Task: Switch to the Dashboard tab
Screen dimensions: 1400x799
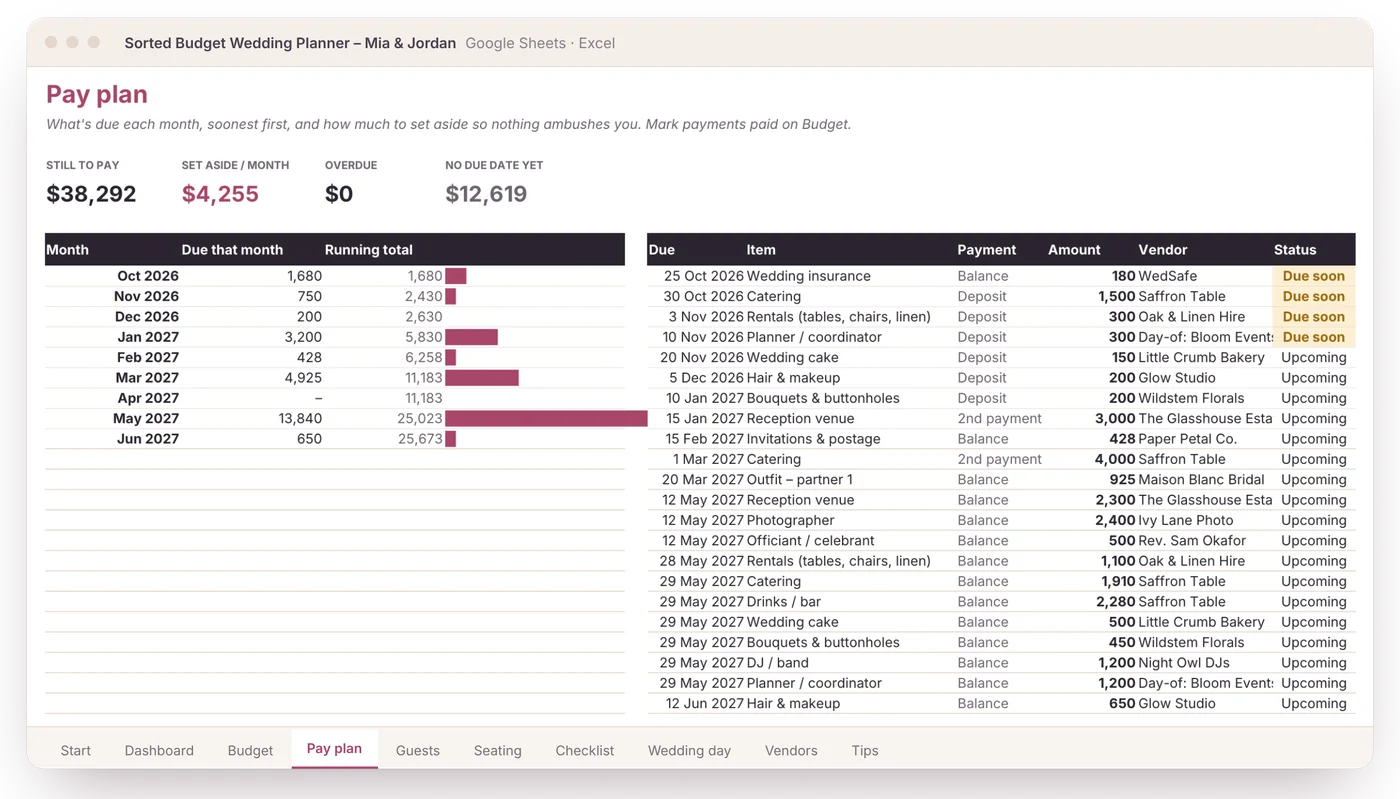Action: [x=159, y=750]
